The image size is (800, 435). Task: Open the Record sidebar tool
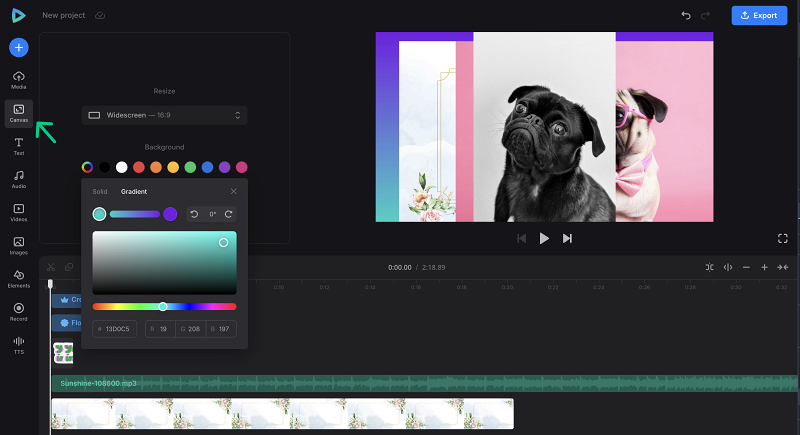pyautogui.click(x=19, y=312)
